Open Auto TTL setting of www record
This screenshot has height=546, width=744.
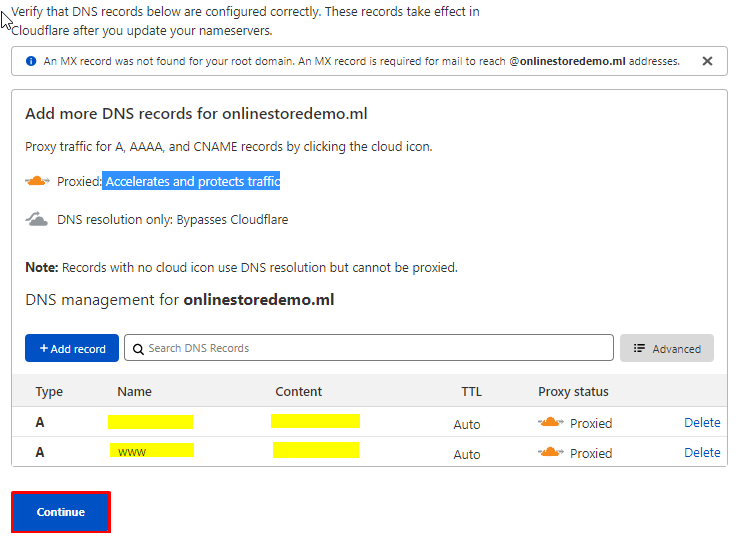pos(466,454)
